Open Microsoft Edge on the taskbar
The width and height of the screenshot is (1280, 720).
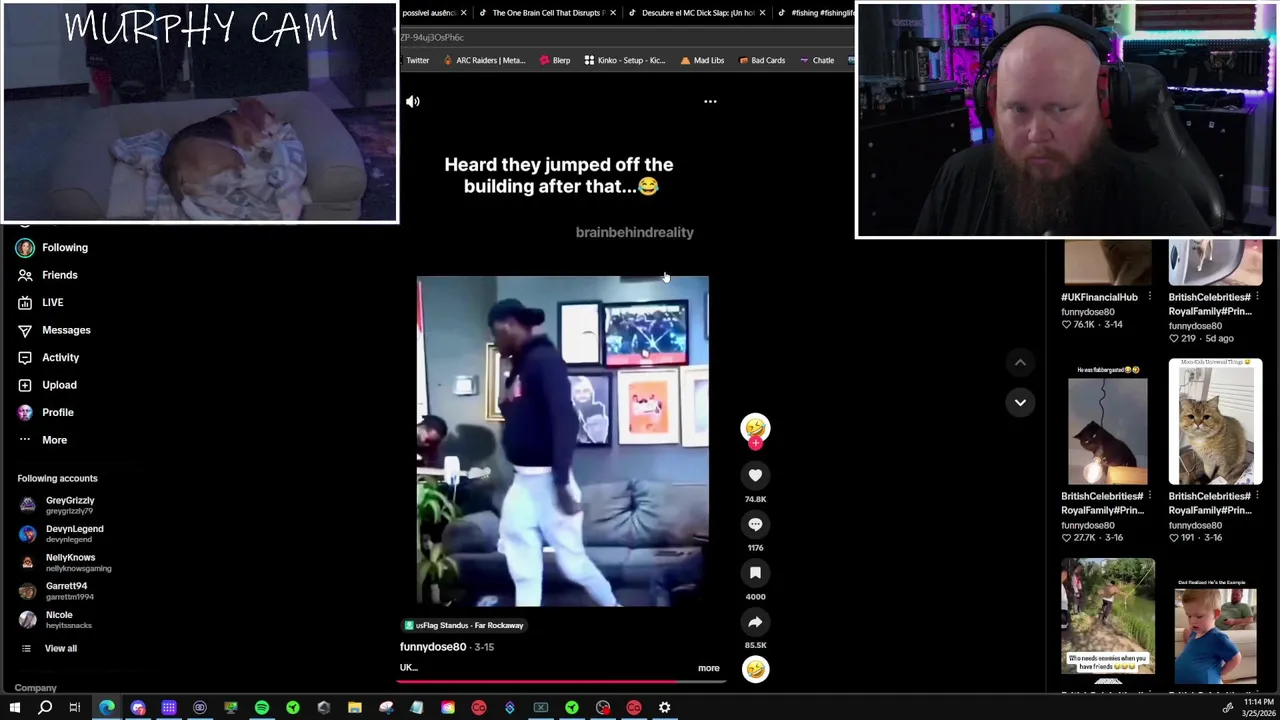click(107, 708)
